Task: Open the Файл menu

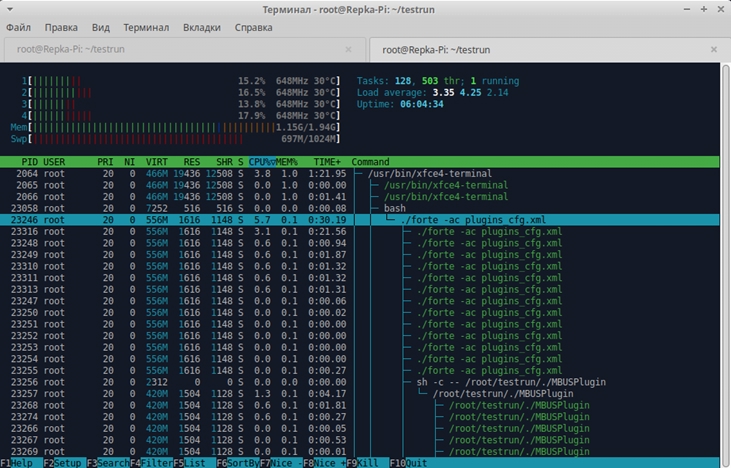Action: 18,28
